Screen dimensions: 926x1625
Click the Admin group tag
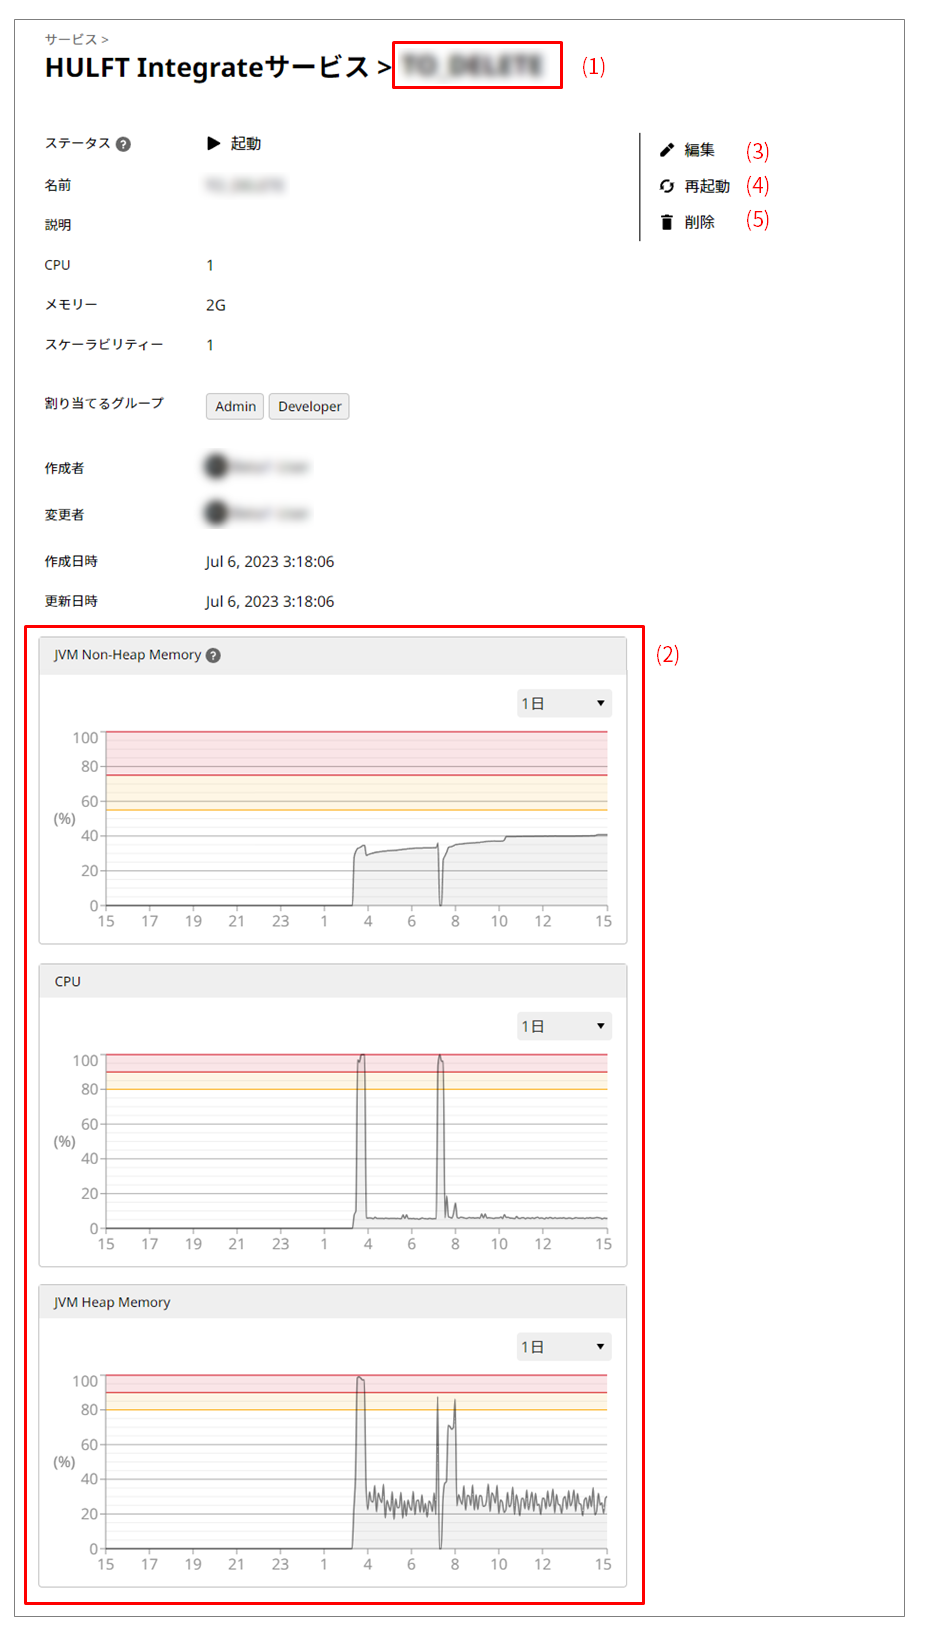235,406
